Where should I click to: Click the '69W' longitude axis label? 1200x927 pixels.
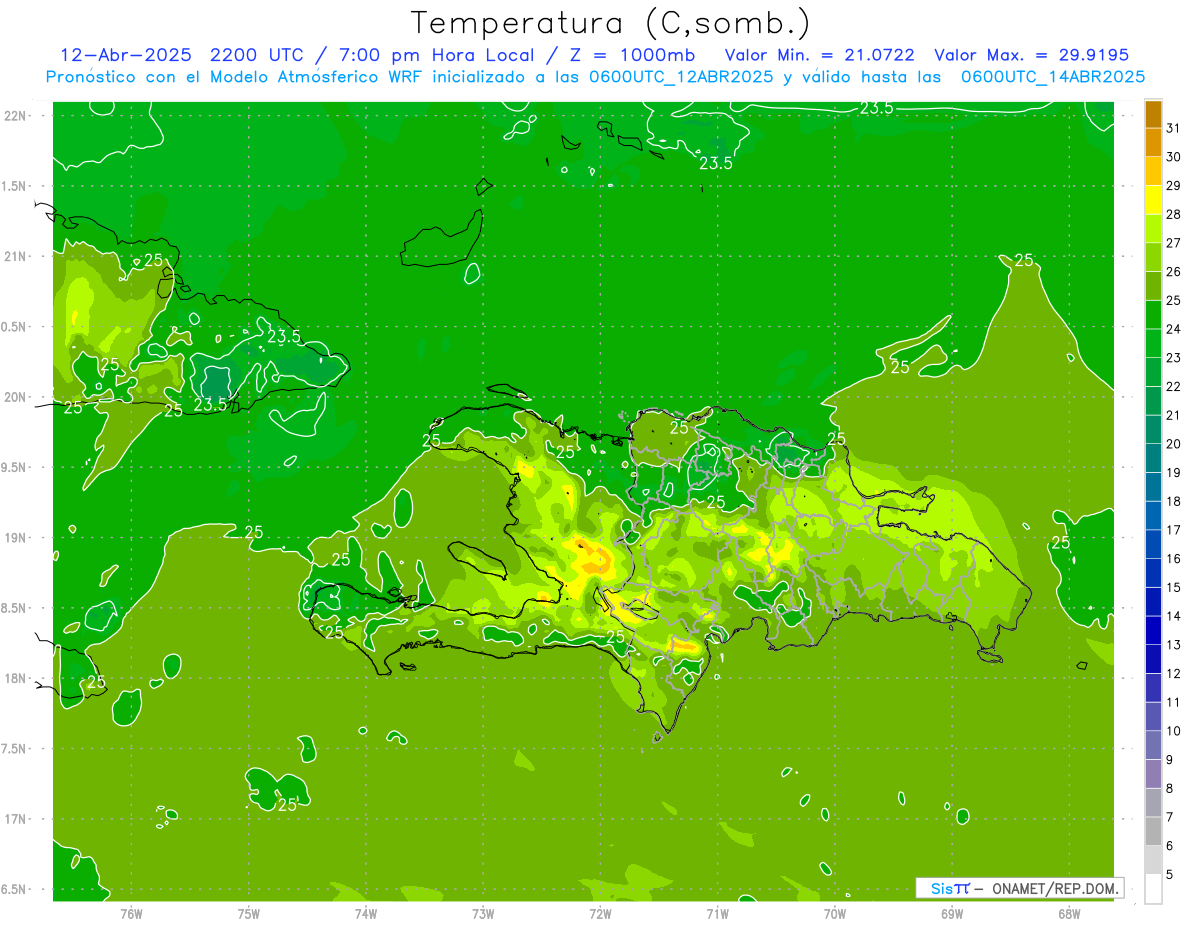point(952,914)
